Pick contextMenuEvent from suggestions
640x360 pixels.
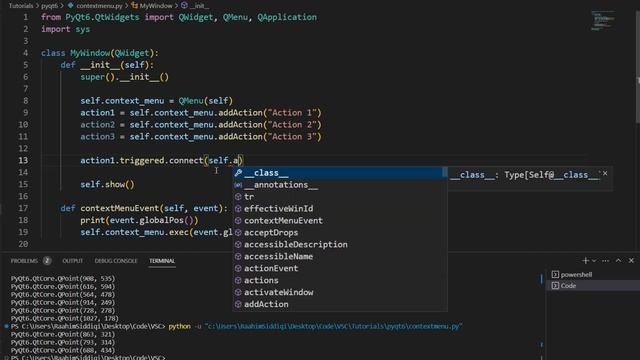[340, 221]
